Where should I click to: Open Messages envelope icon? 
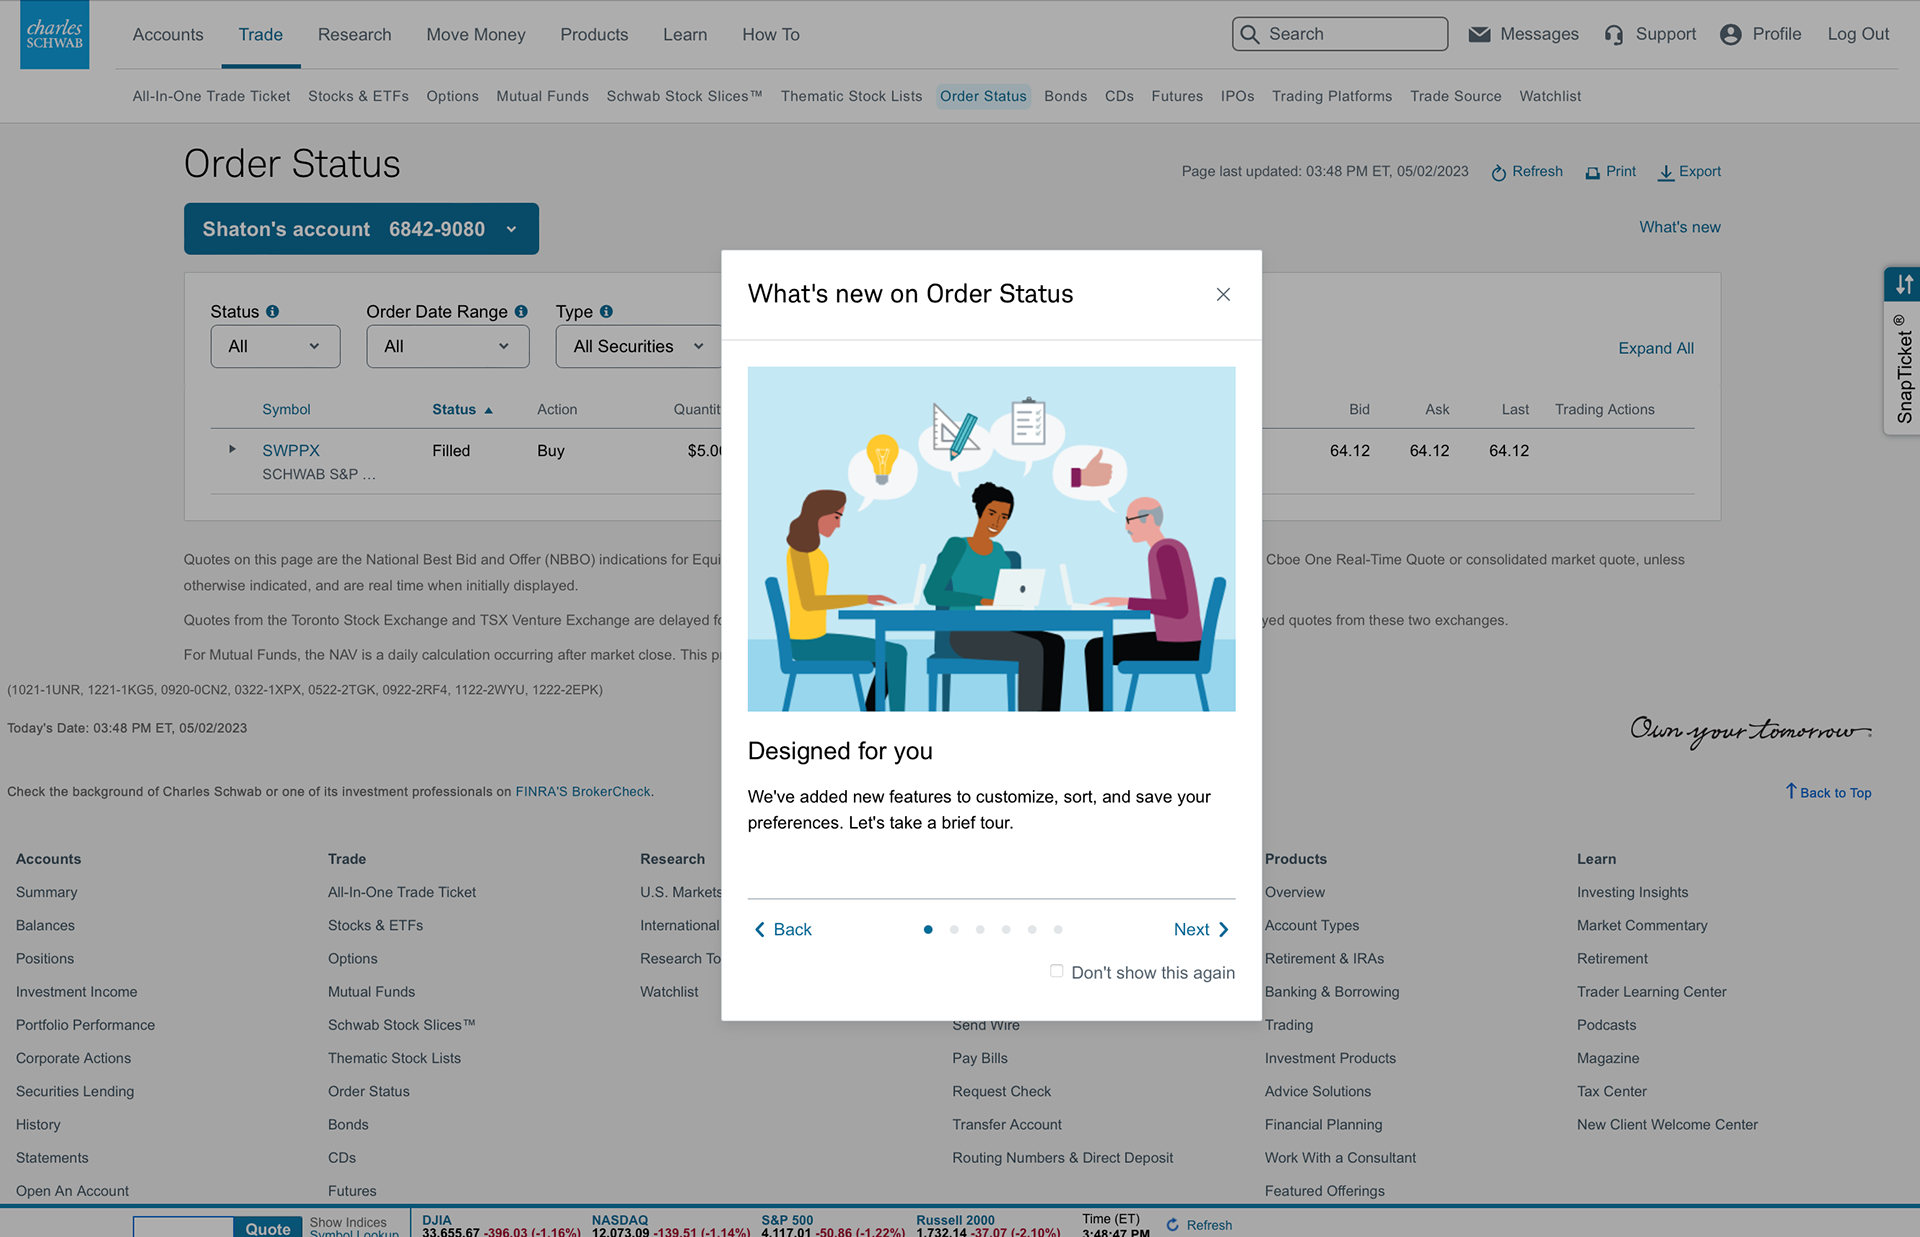[x=1479, y=34]
